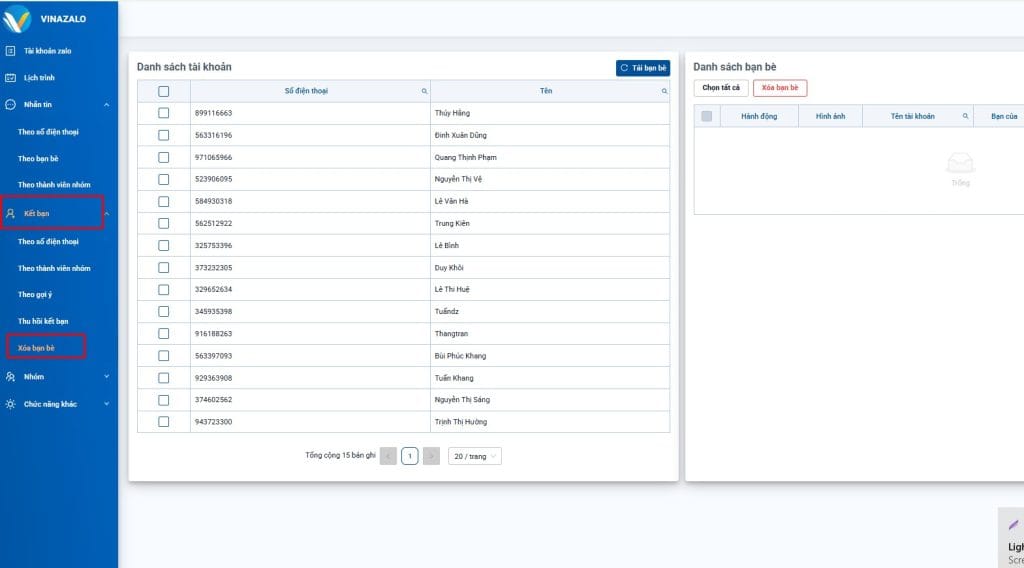Image resolution: width=1024 pixels, height=568 pixels.
Task: Click the Chức năng khác gear icon
Action: [10, 404]
